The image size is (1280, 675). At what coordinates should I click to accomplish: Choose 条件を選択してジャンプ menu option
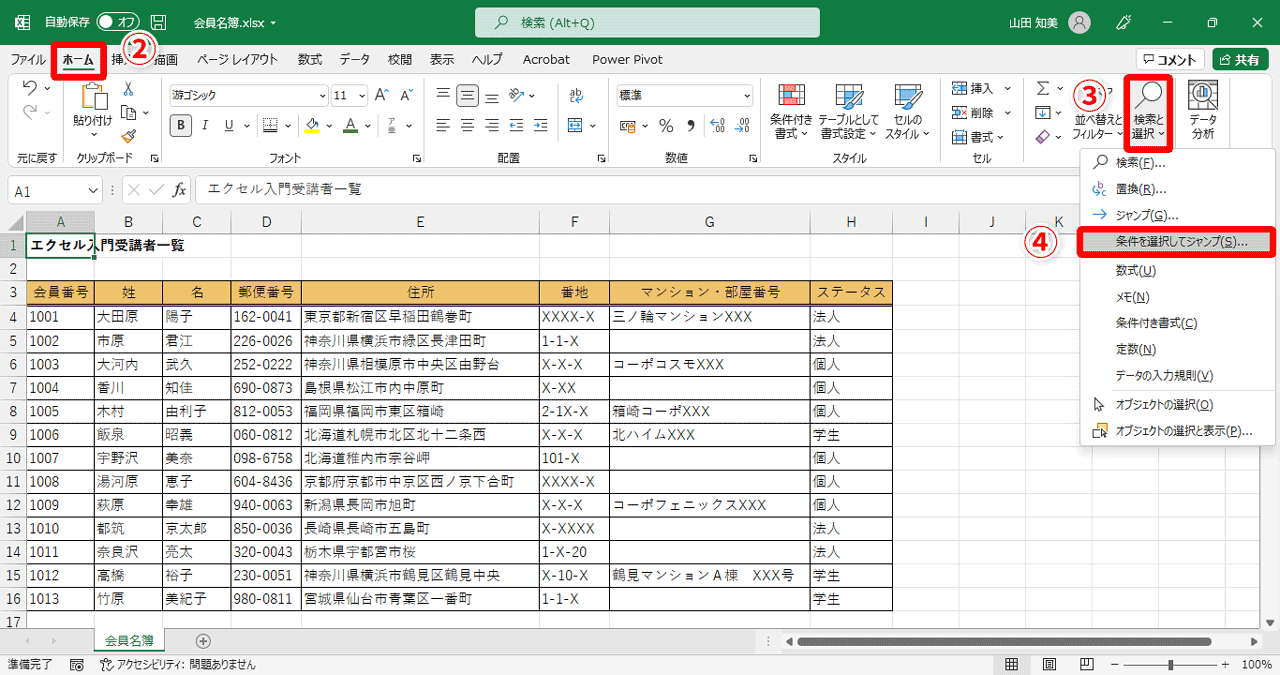pos(1181,243)
